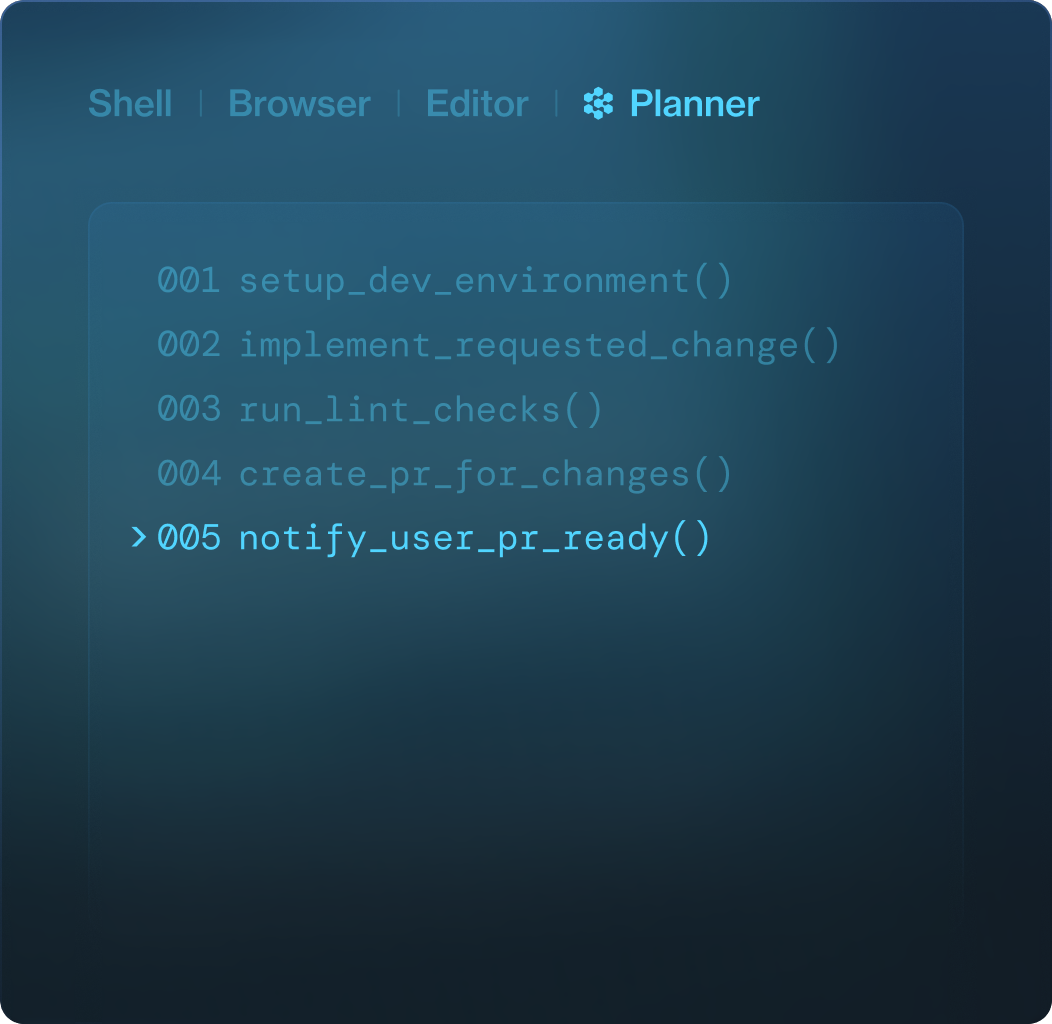Choose the run_lint_checks() step
Image resolution: width=1052 pixels, height=1024 pixels.
point(421,410)
